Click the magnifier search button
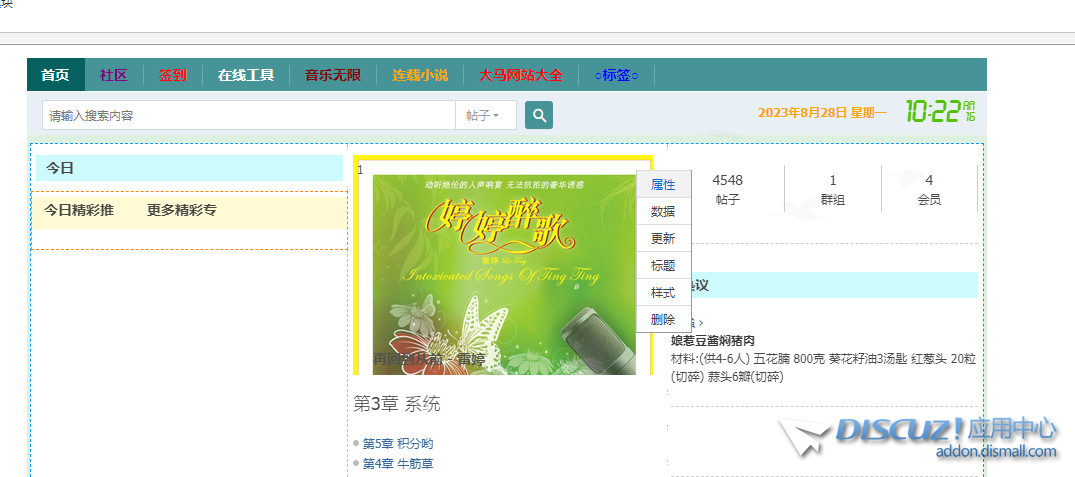The width and height of the screenshot is (1075, 477). (x=539, y=115)
